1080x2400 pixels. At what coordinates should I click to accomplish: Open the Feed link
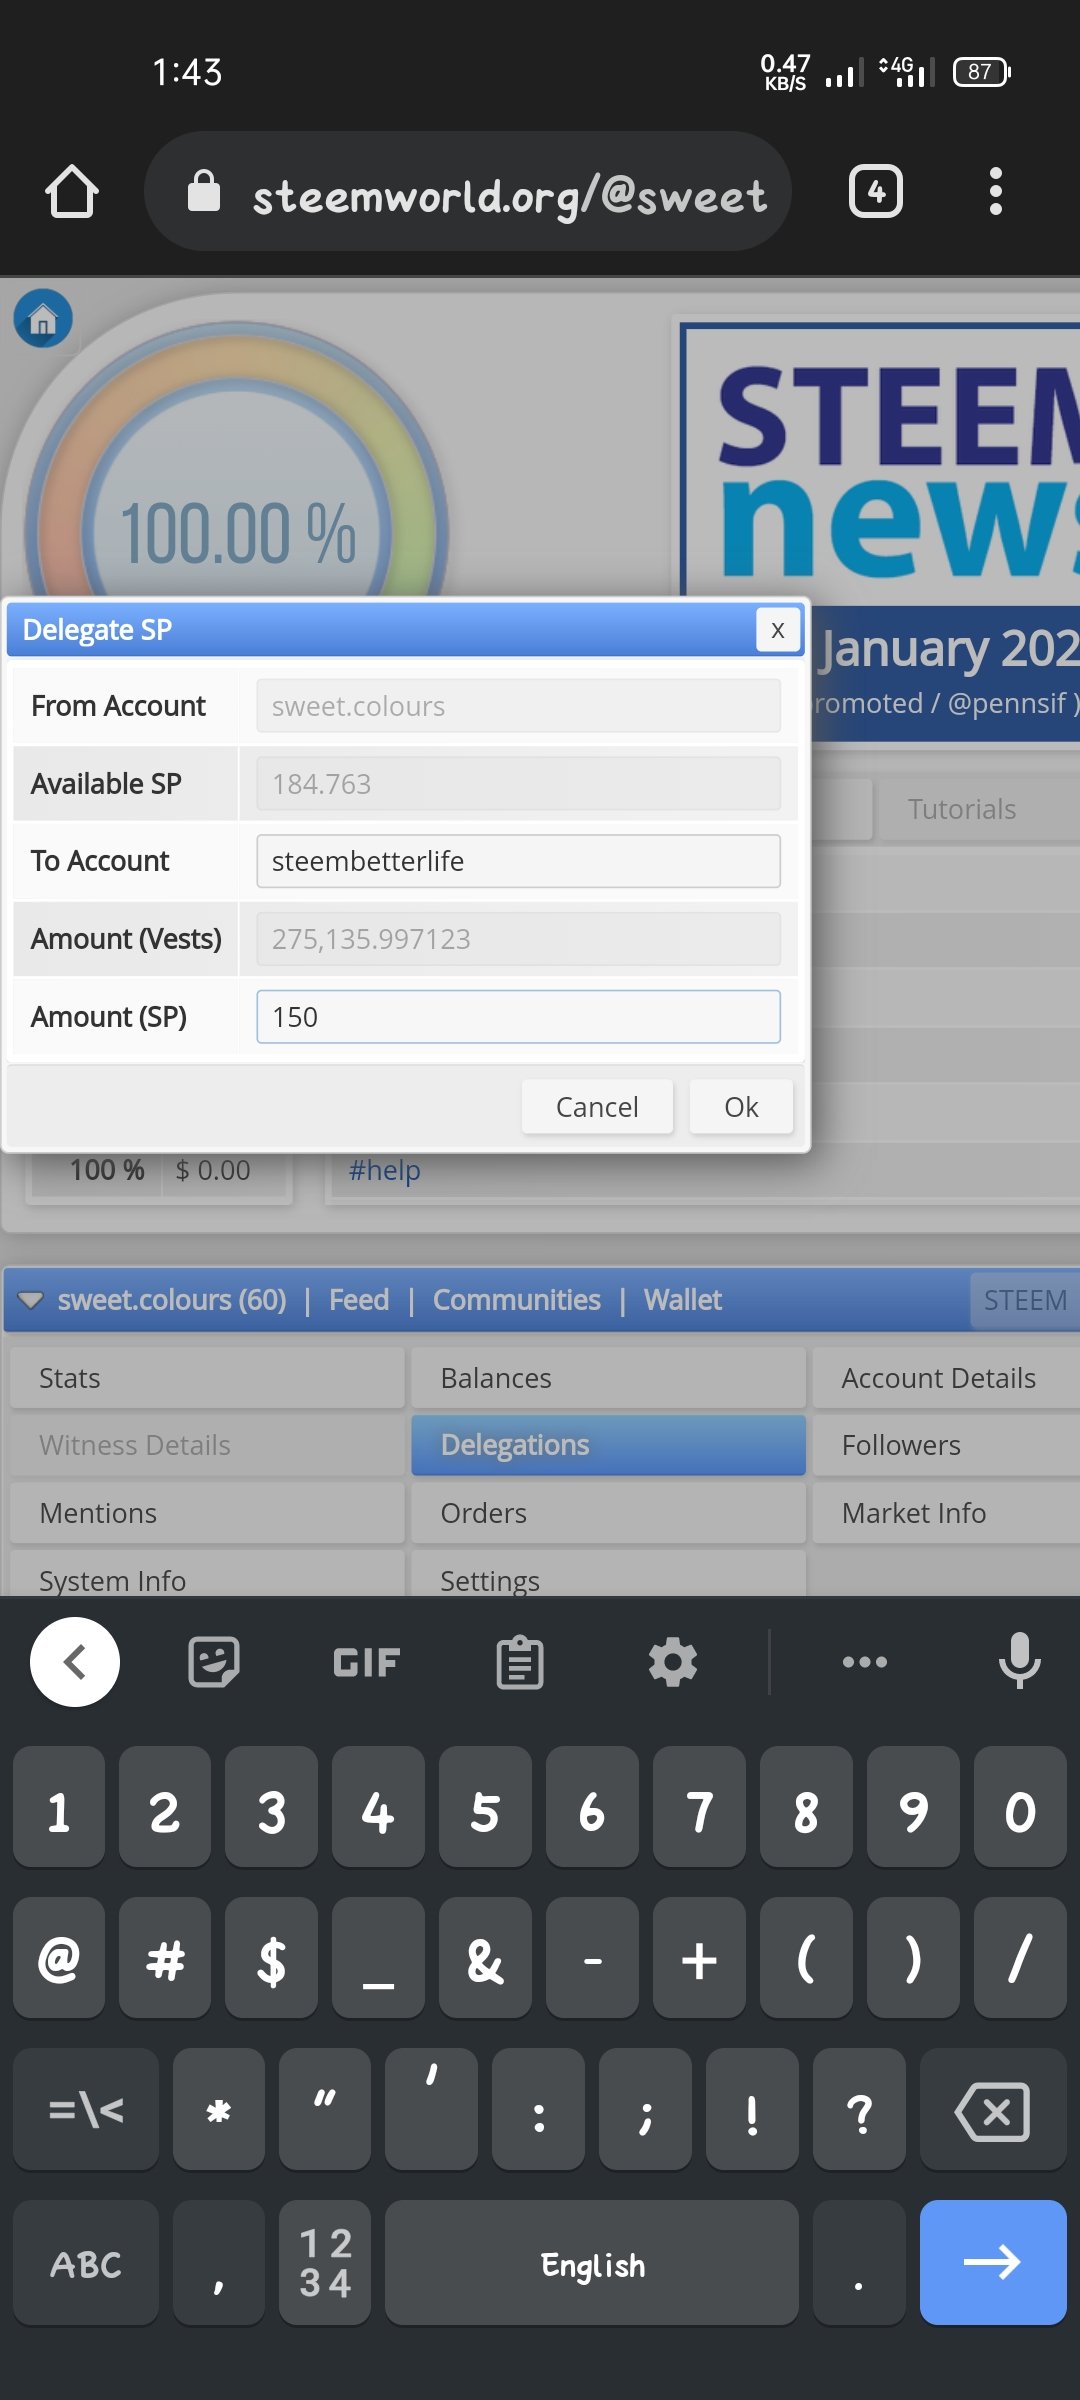[359, 1300]
